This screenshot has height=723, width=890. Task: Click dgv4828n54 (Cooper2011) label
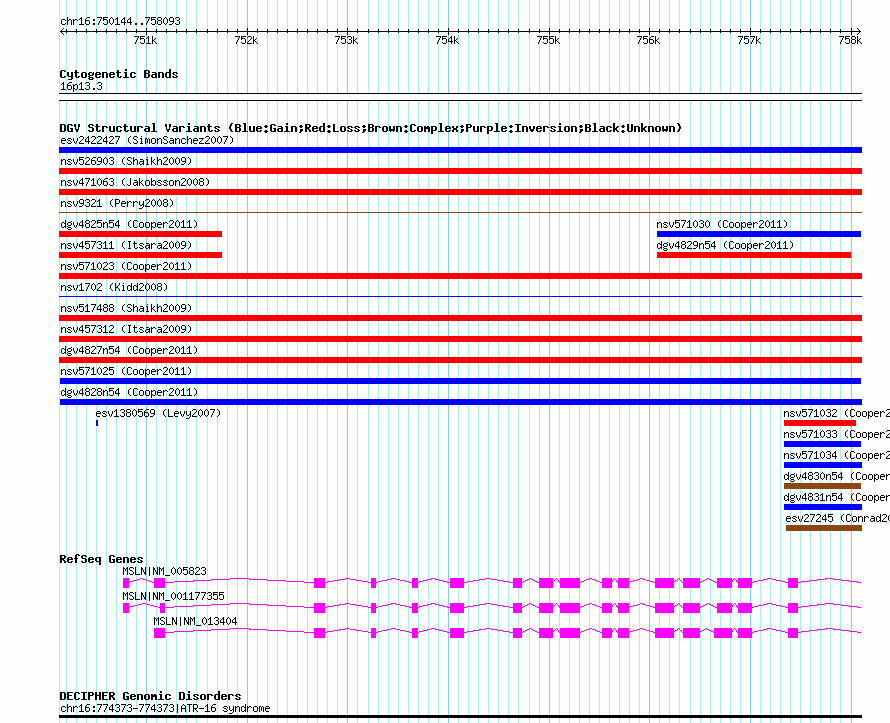click(x=129, y=392)
